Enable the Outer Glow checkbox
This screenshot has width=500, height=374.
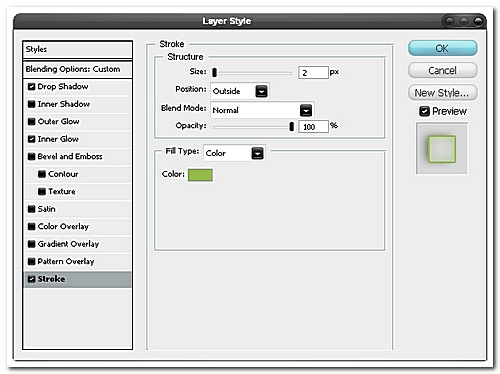pyautogui.click(x=31, y=121)
